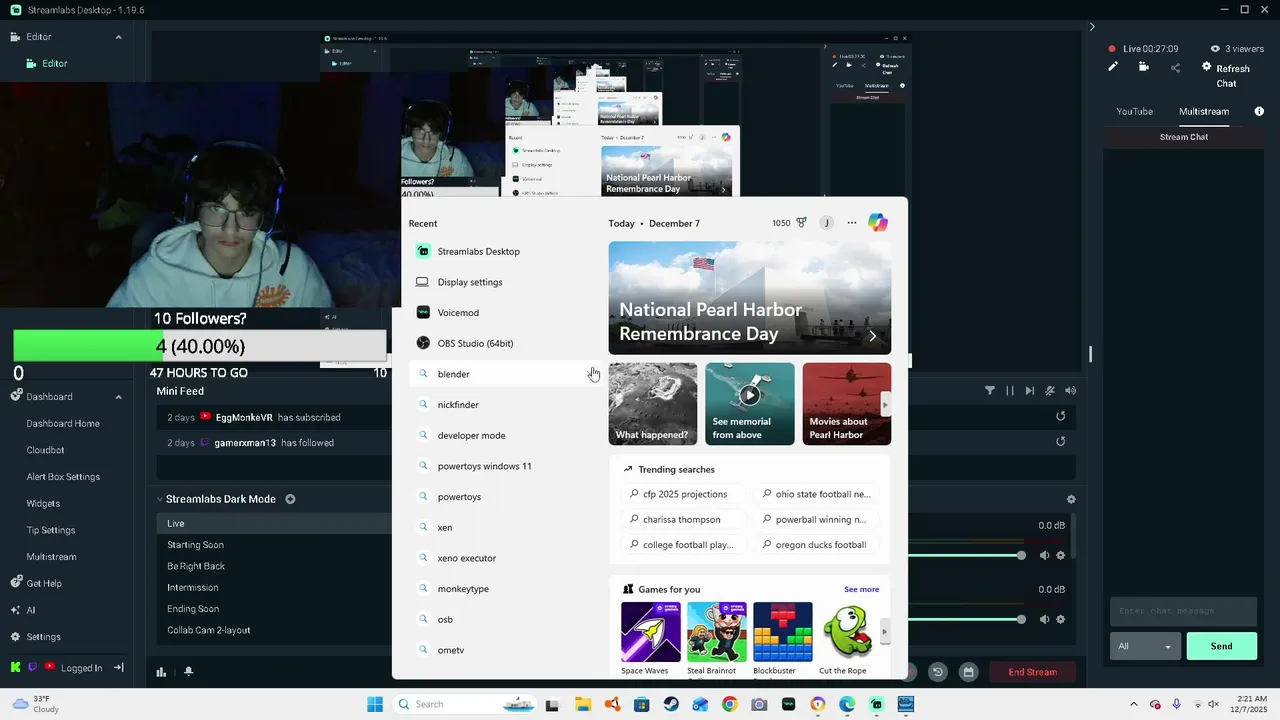Open settings gear of second audio source
1280x720 pixels.
coord(1061,619)
